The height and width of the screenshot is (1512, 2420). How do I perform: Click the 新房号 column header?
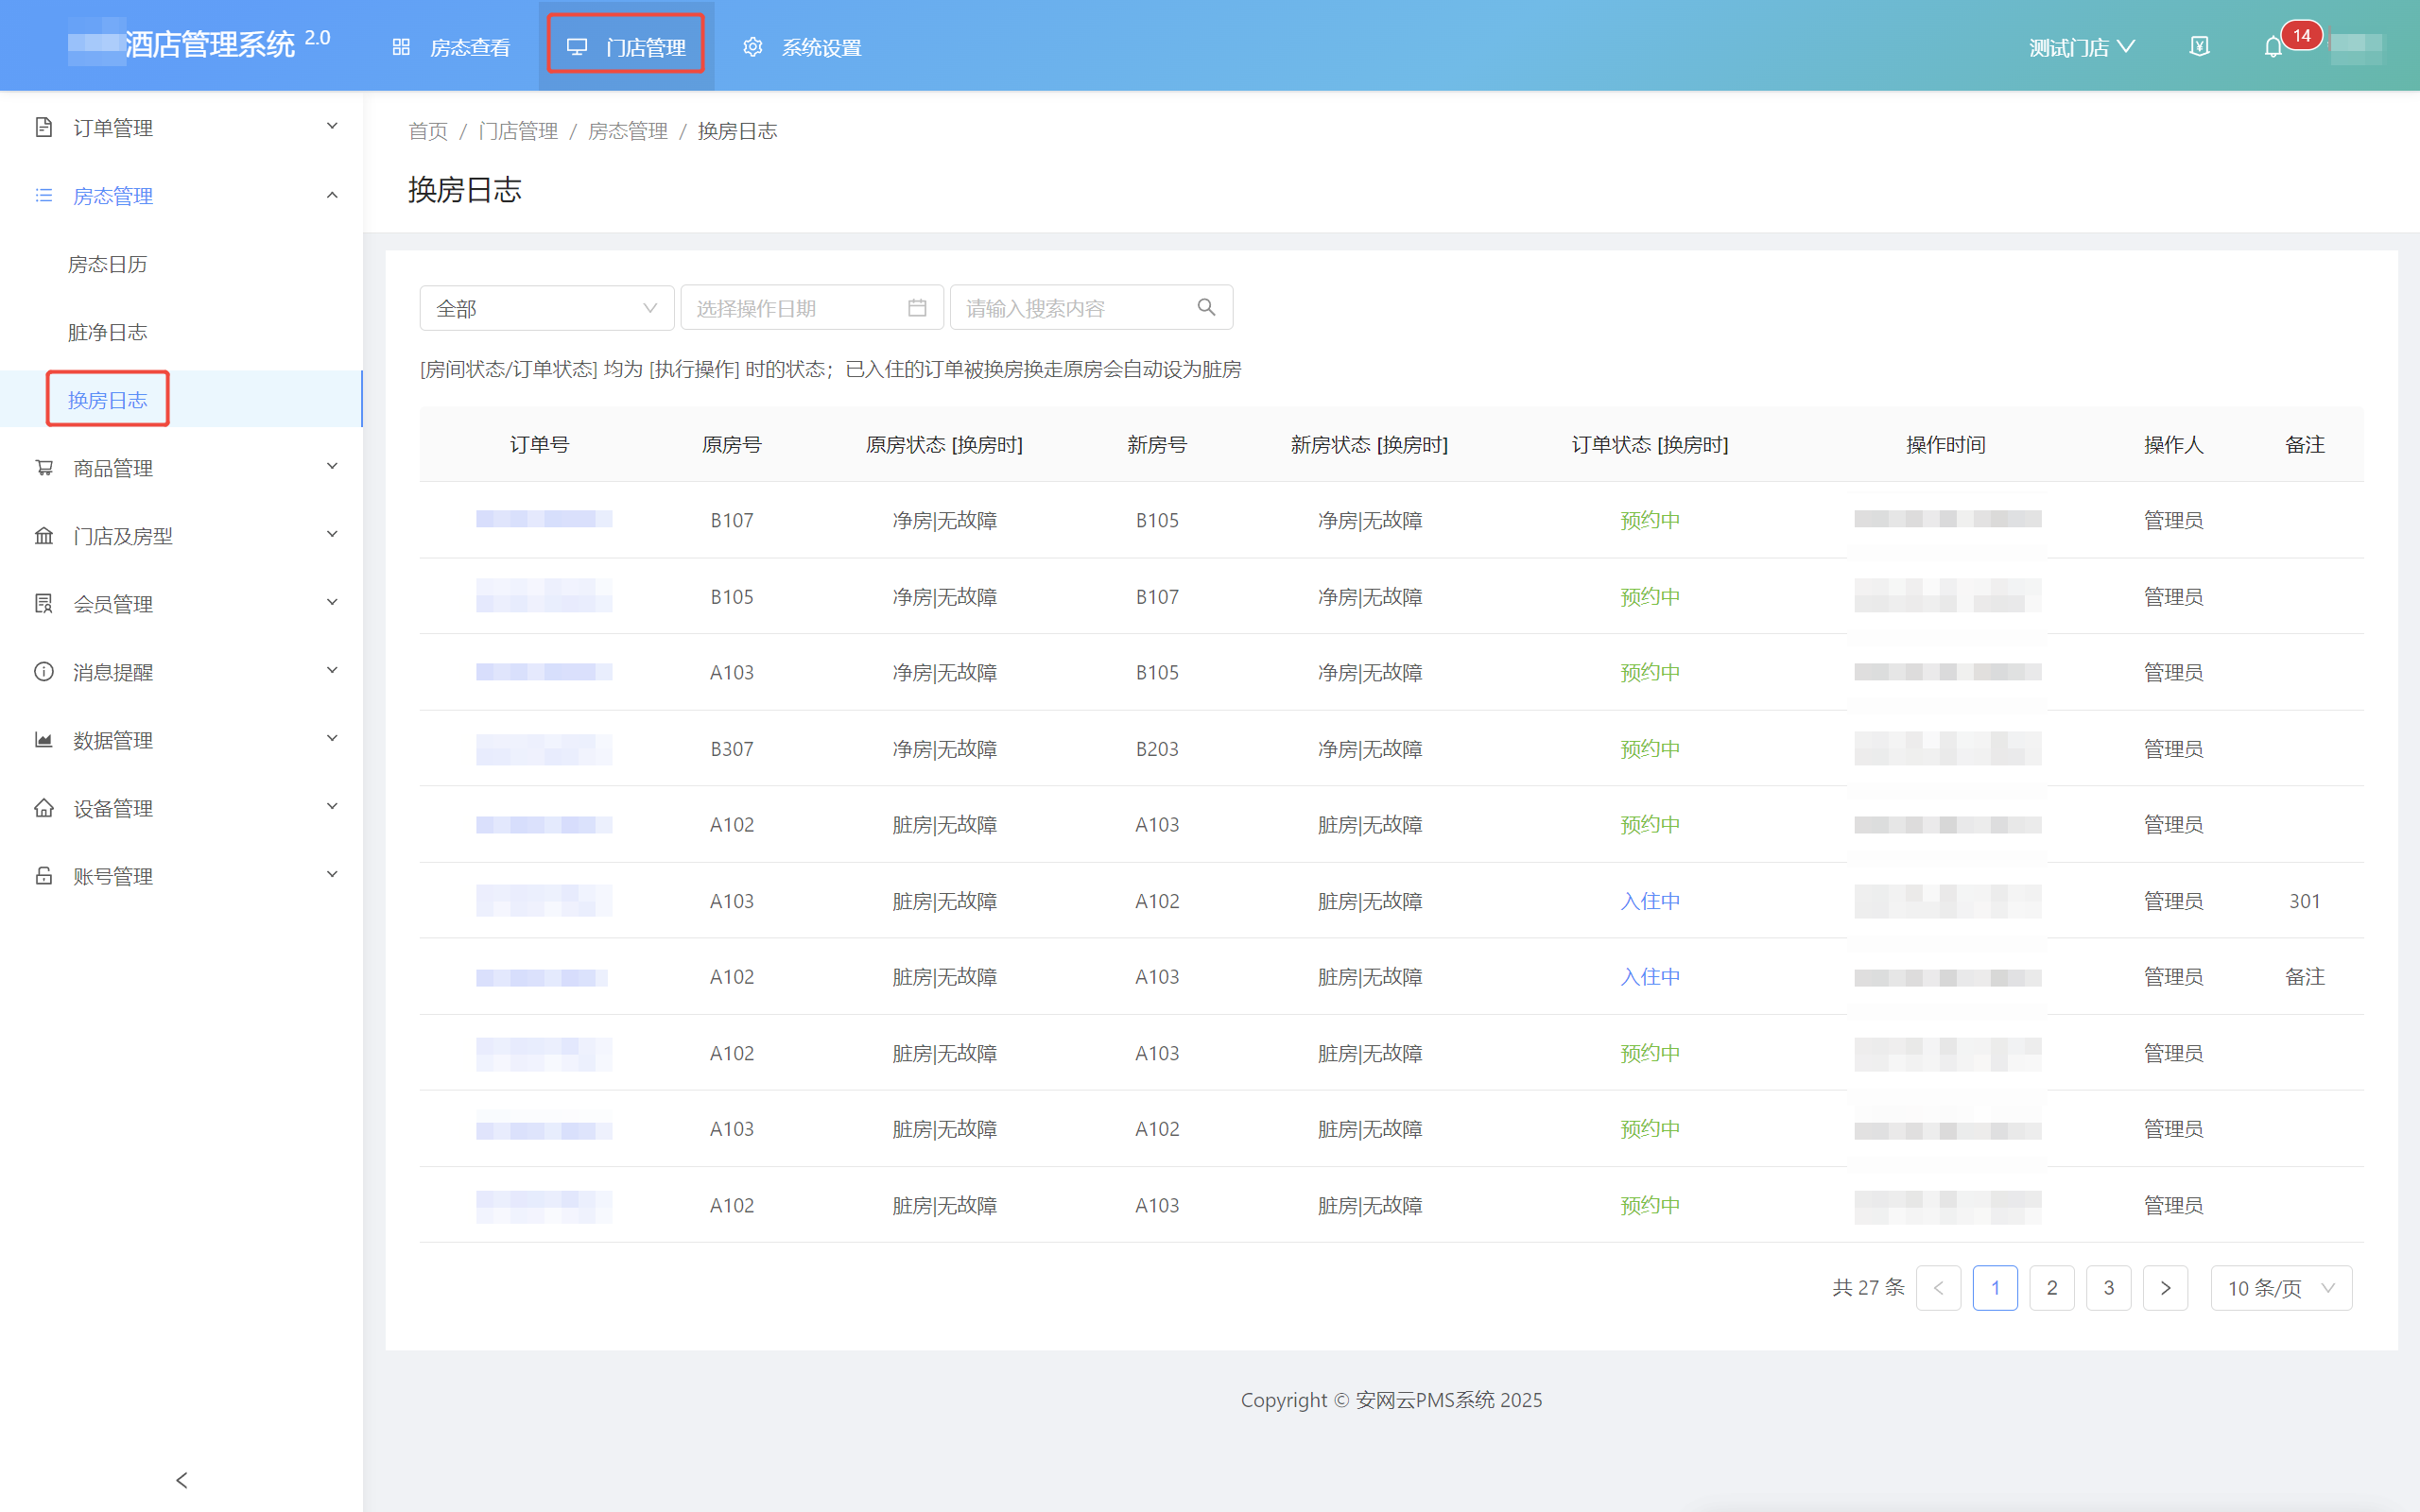(1157, 445)
